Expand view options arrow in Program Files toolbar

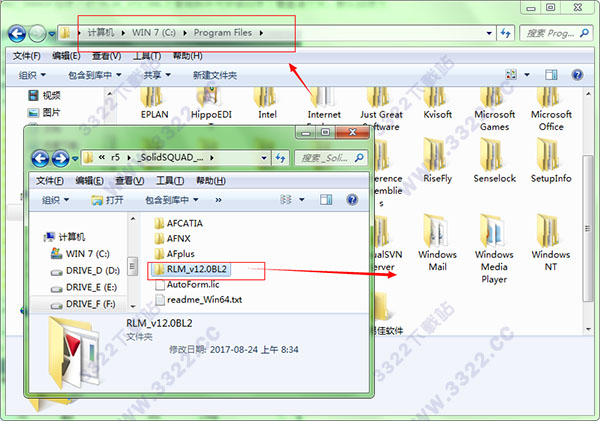click(527, 75)
